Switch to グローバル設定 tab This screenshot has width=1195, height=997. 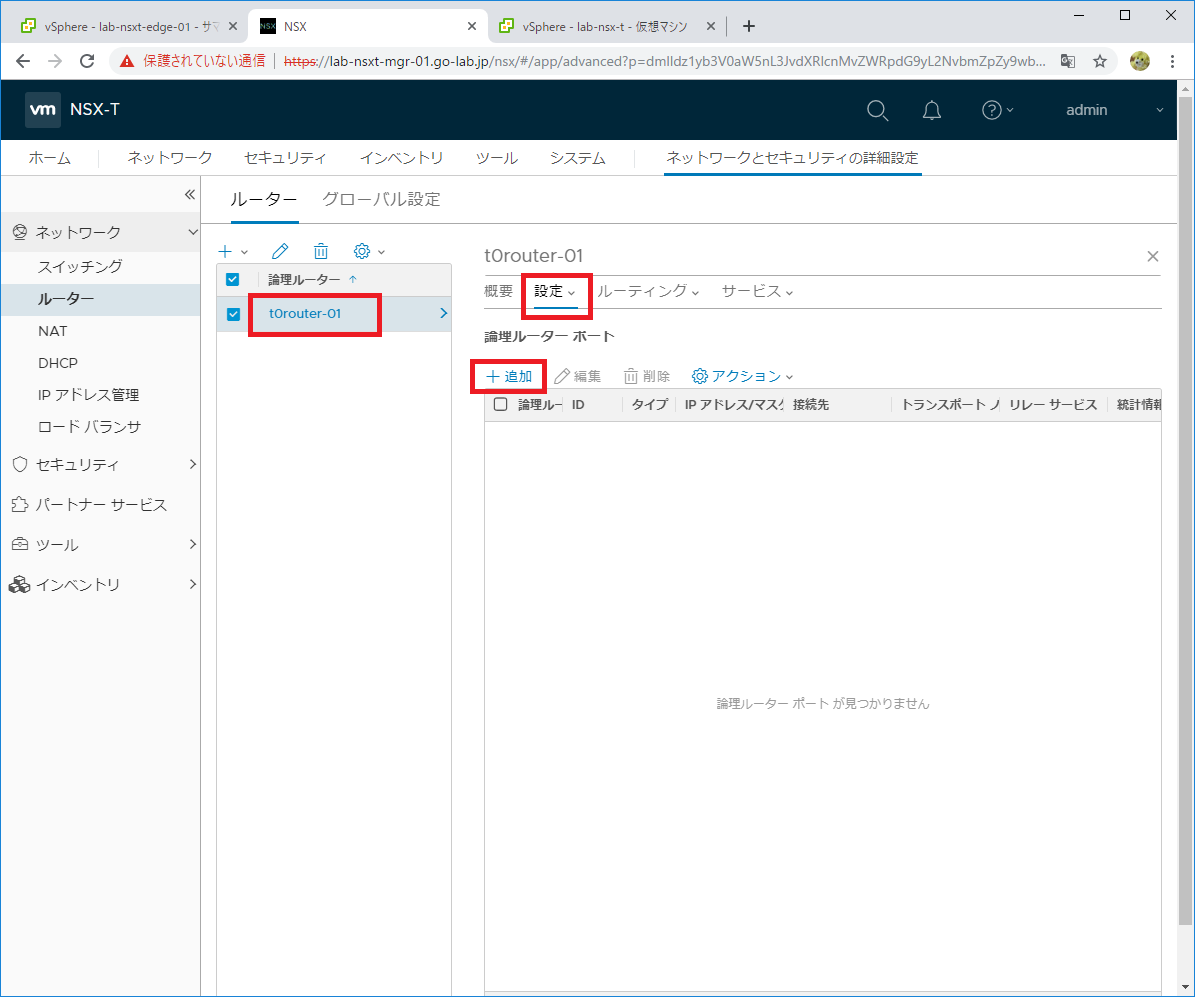pos(381,200)
